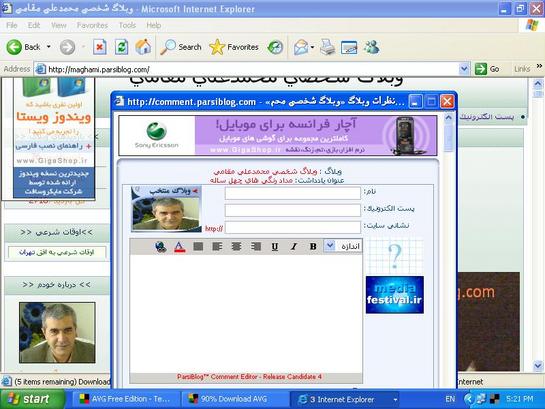
Task: Click the mediafestival.ir banner
Action: point(394,295)
